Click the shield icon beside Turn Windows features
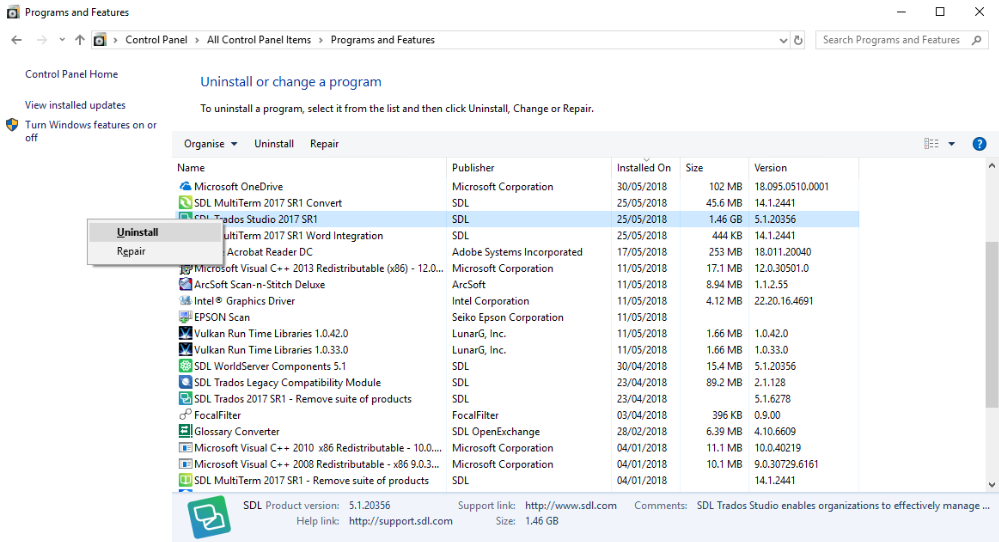Screen dimensions: 999x542 [x=12, y=125]
